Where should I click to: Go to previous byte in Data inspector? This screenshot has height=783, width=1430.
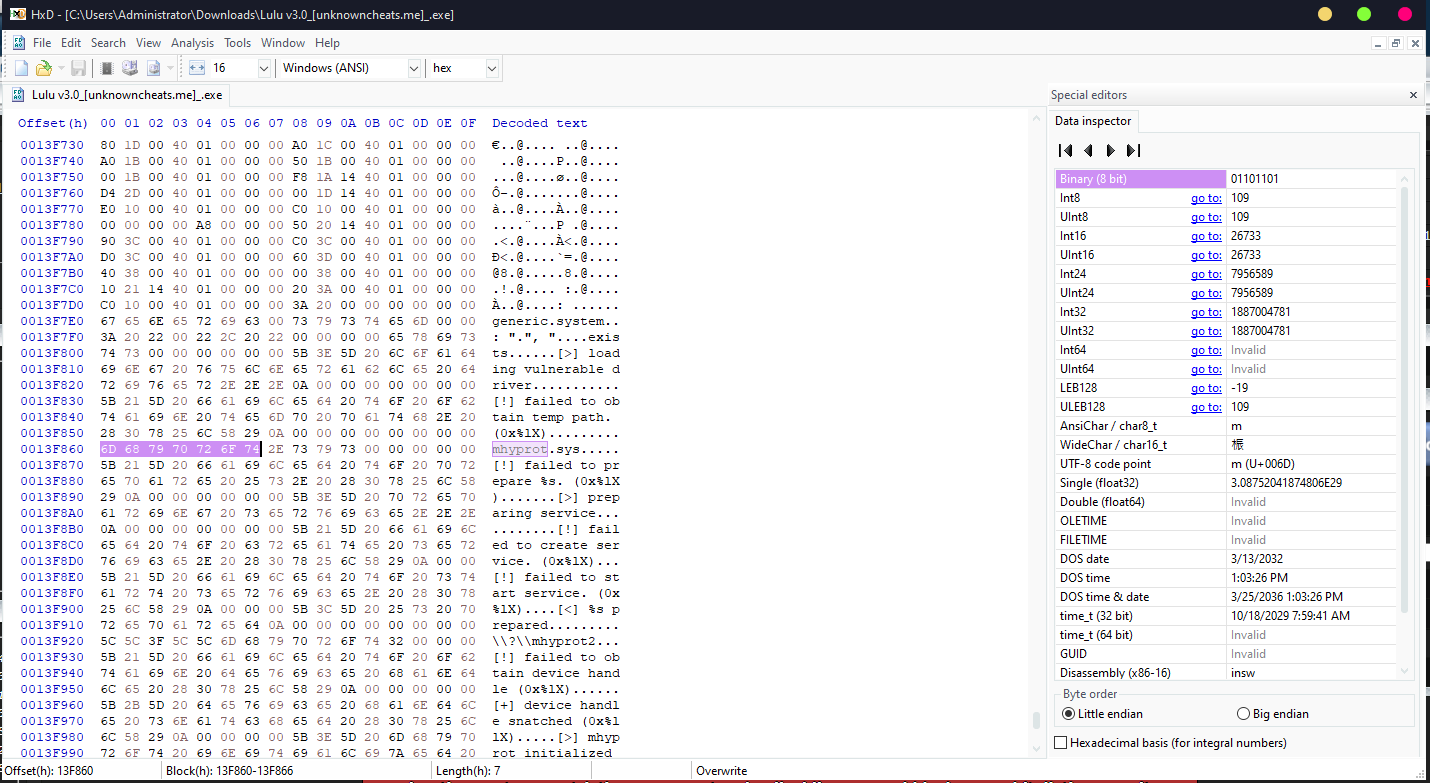(1088, 150)
